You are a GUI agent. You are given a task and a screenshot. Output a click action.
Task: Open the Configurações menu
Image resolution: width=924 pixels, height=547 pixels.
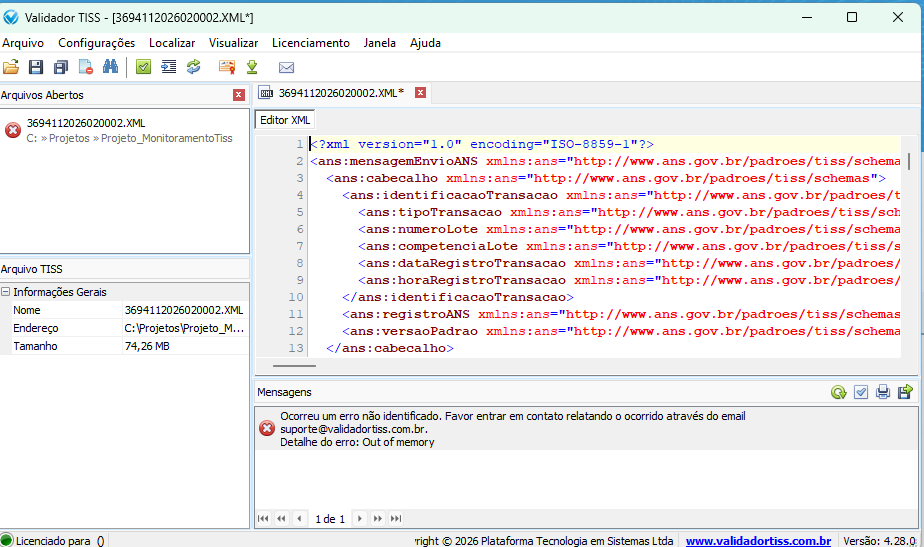96,43
